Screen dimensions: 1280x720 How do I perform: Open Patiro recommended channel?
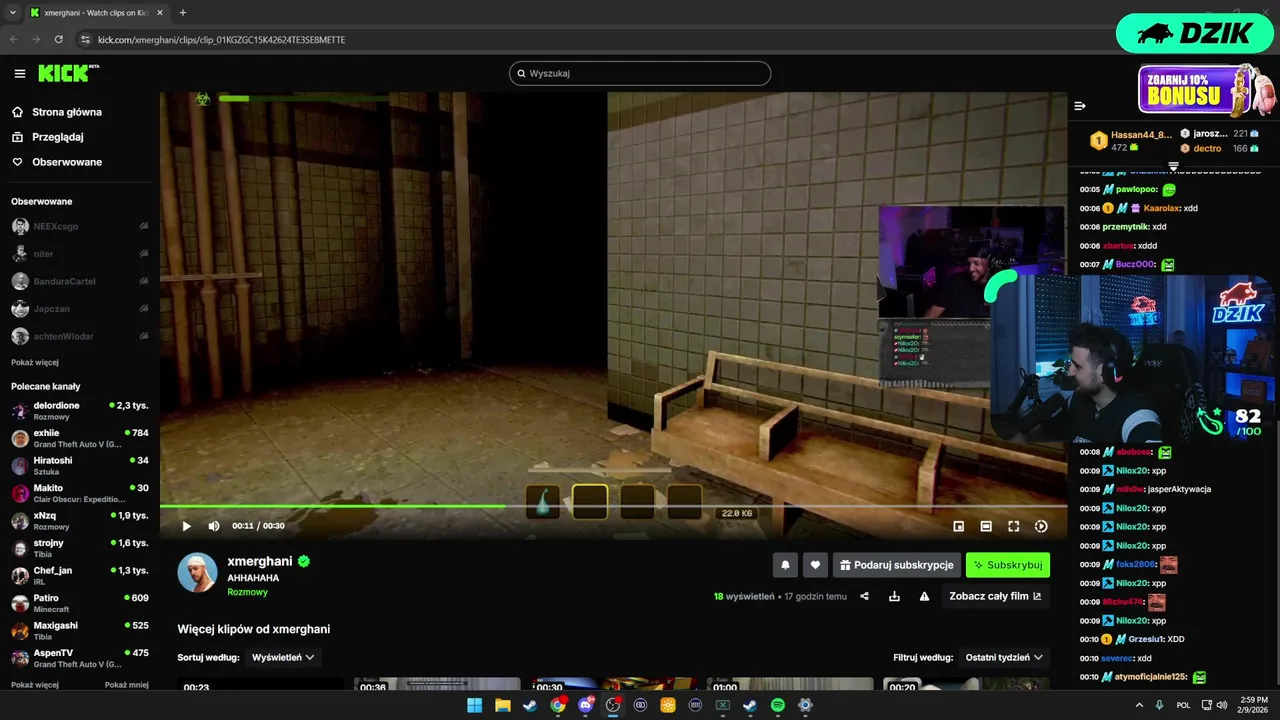[80, 603]
